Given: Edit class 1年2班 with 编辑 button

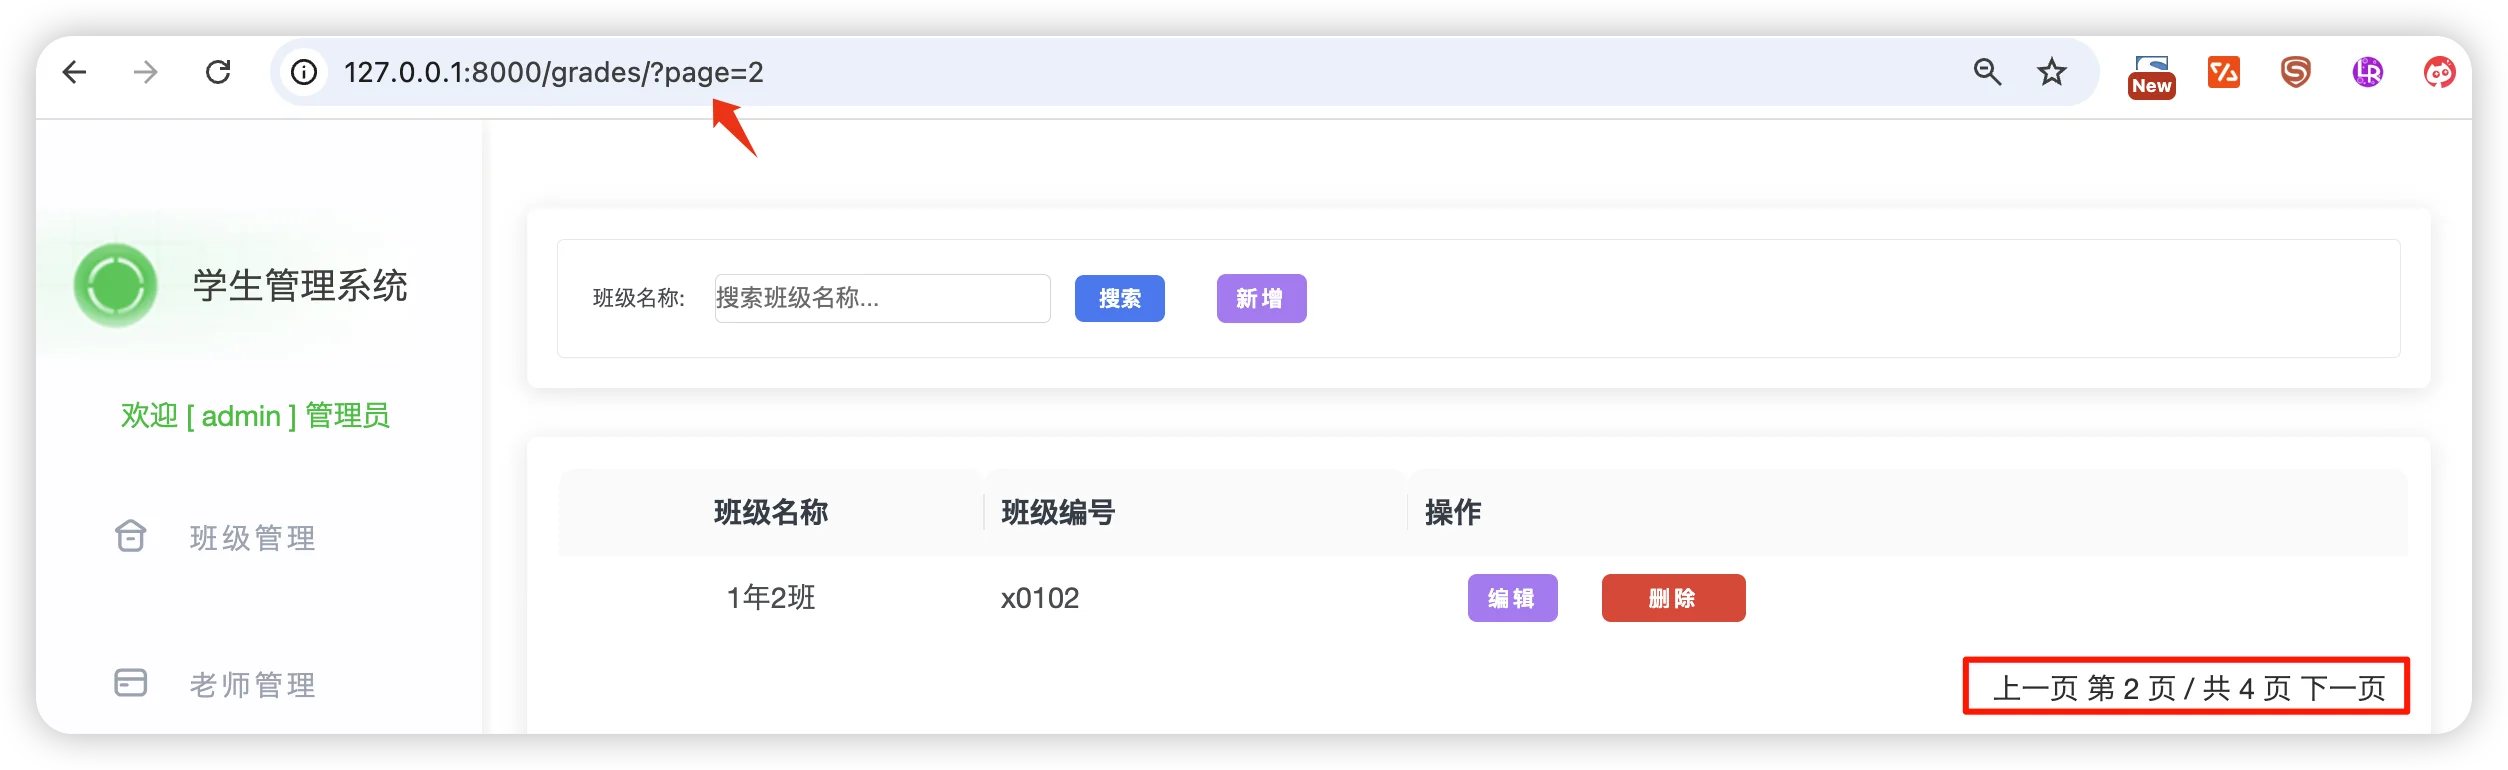Looking at the screenshot, I should coord(1513,598).
